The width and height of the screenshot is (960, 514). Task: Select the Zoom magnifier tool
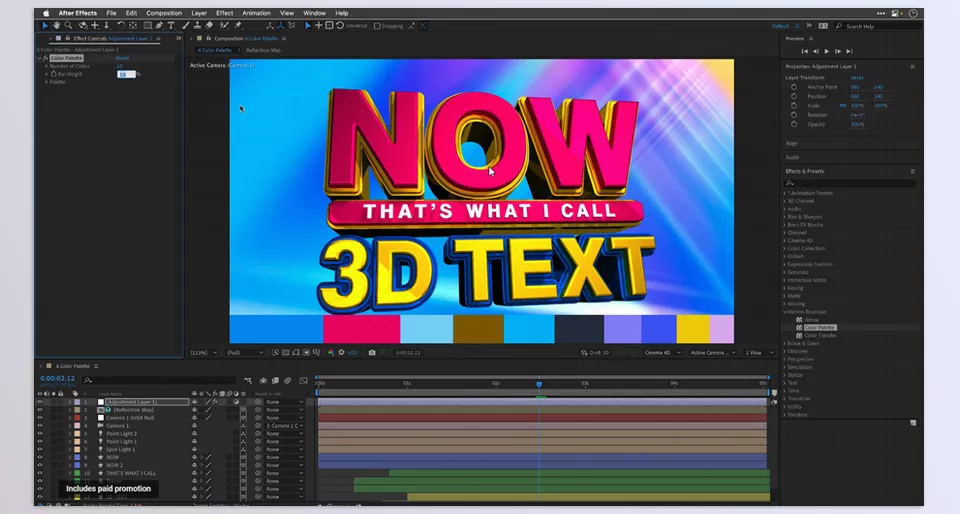69,26
